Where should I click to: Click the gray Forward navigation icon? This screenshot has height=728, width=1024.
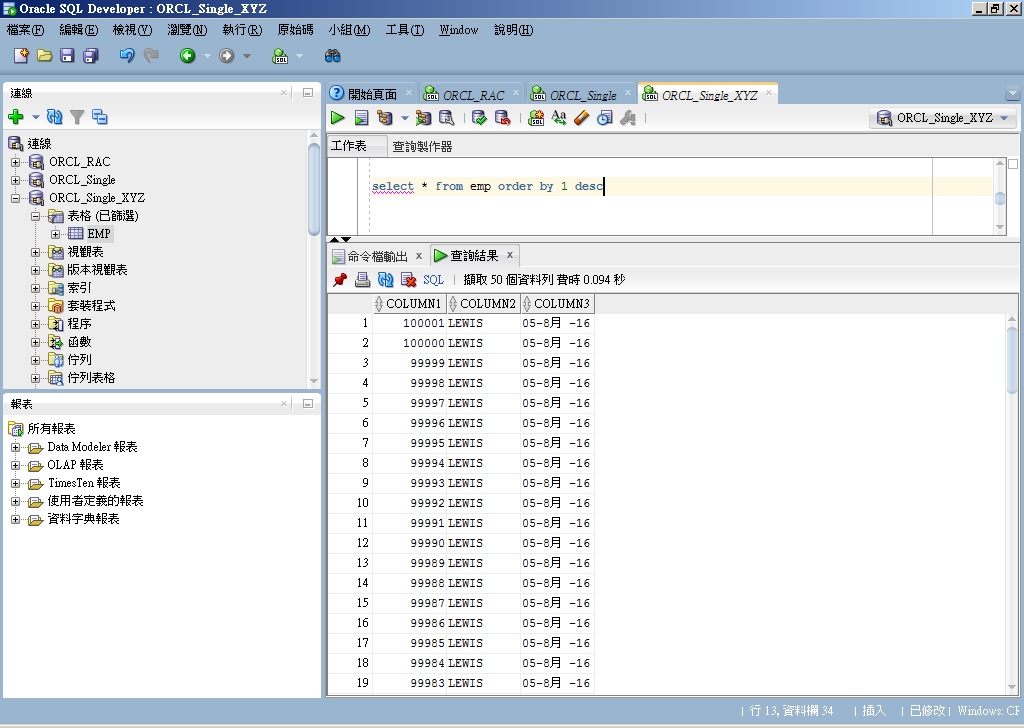click(x=227, y=56)
